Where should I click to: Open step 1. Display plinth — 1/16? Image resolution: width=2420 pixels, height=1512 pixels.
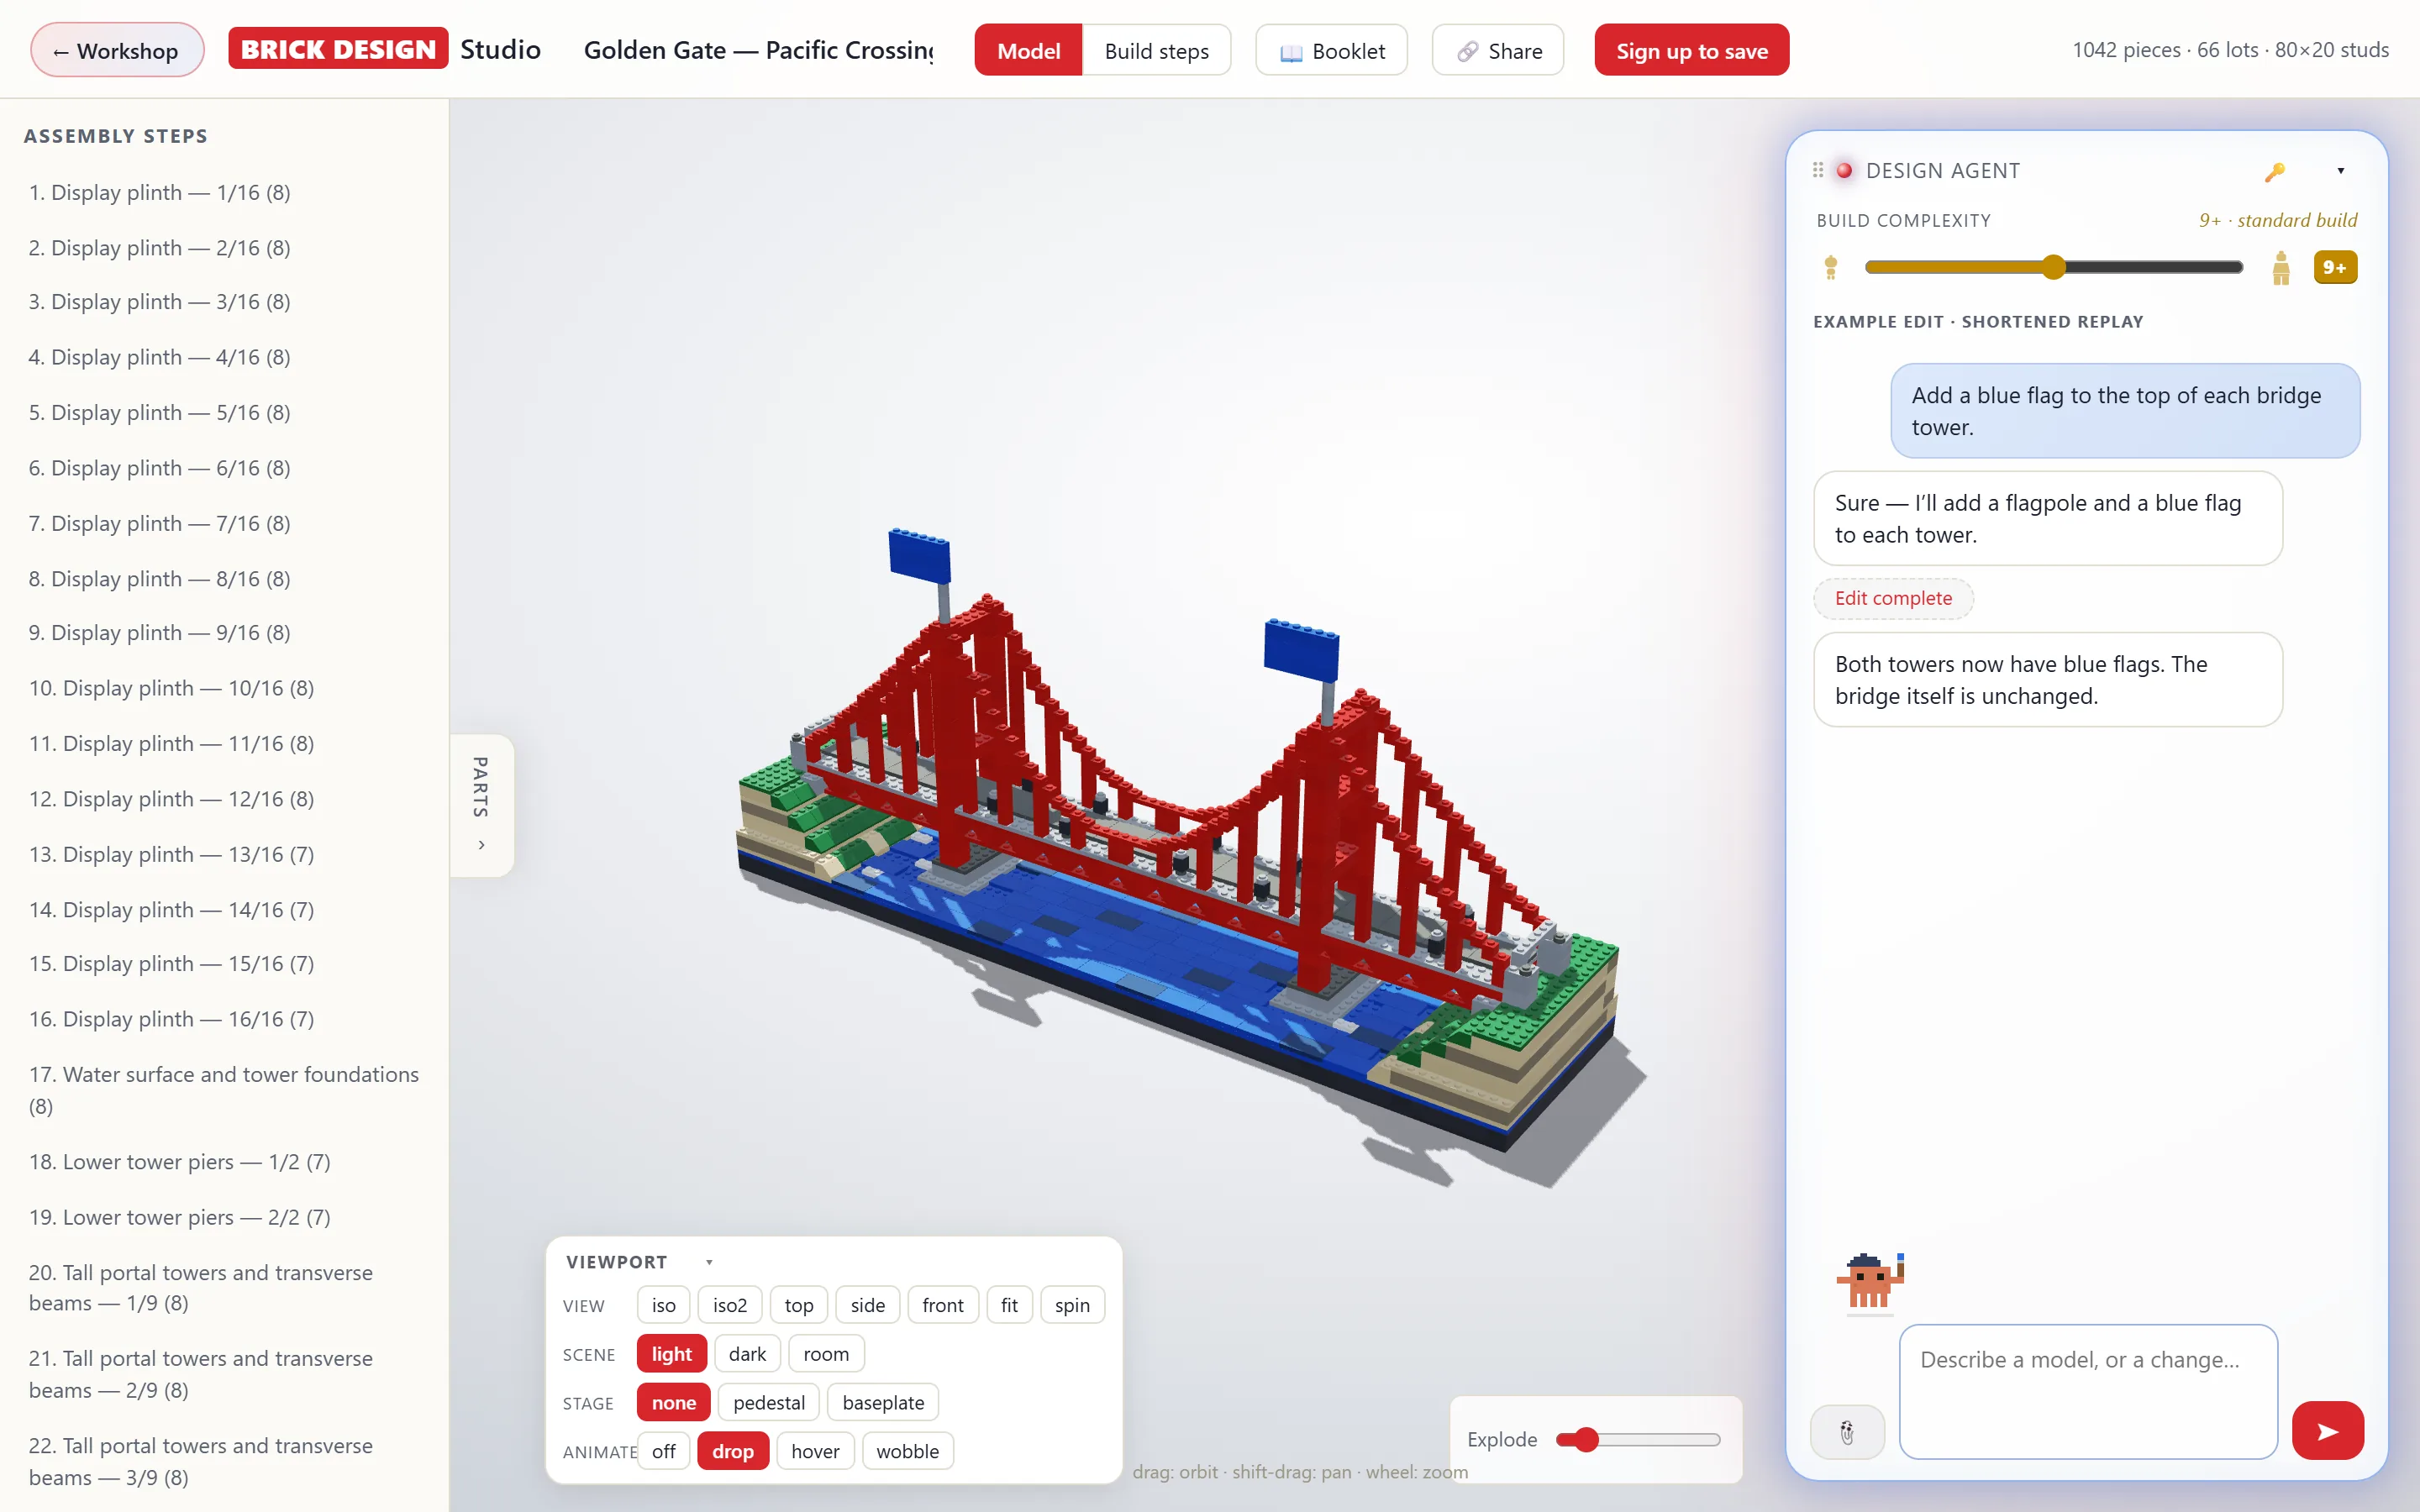pos(160,192)
